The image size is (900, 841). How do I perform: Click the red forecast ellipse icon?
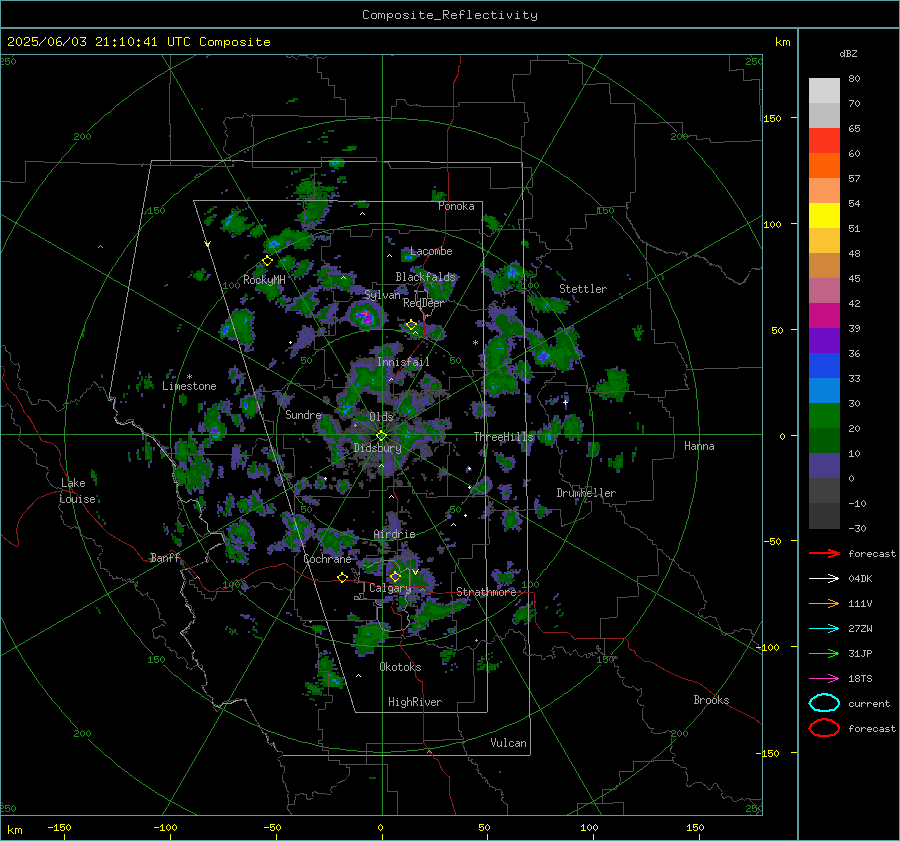tap(824, 728)
